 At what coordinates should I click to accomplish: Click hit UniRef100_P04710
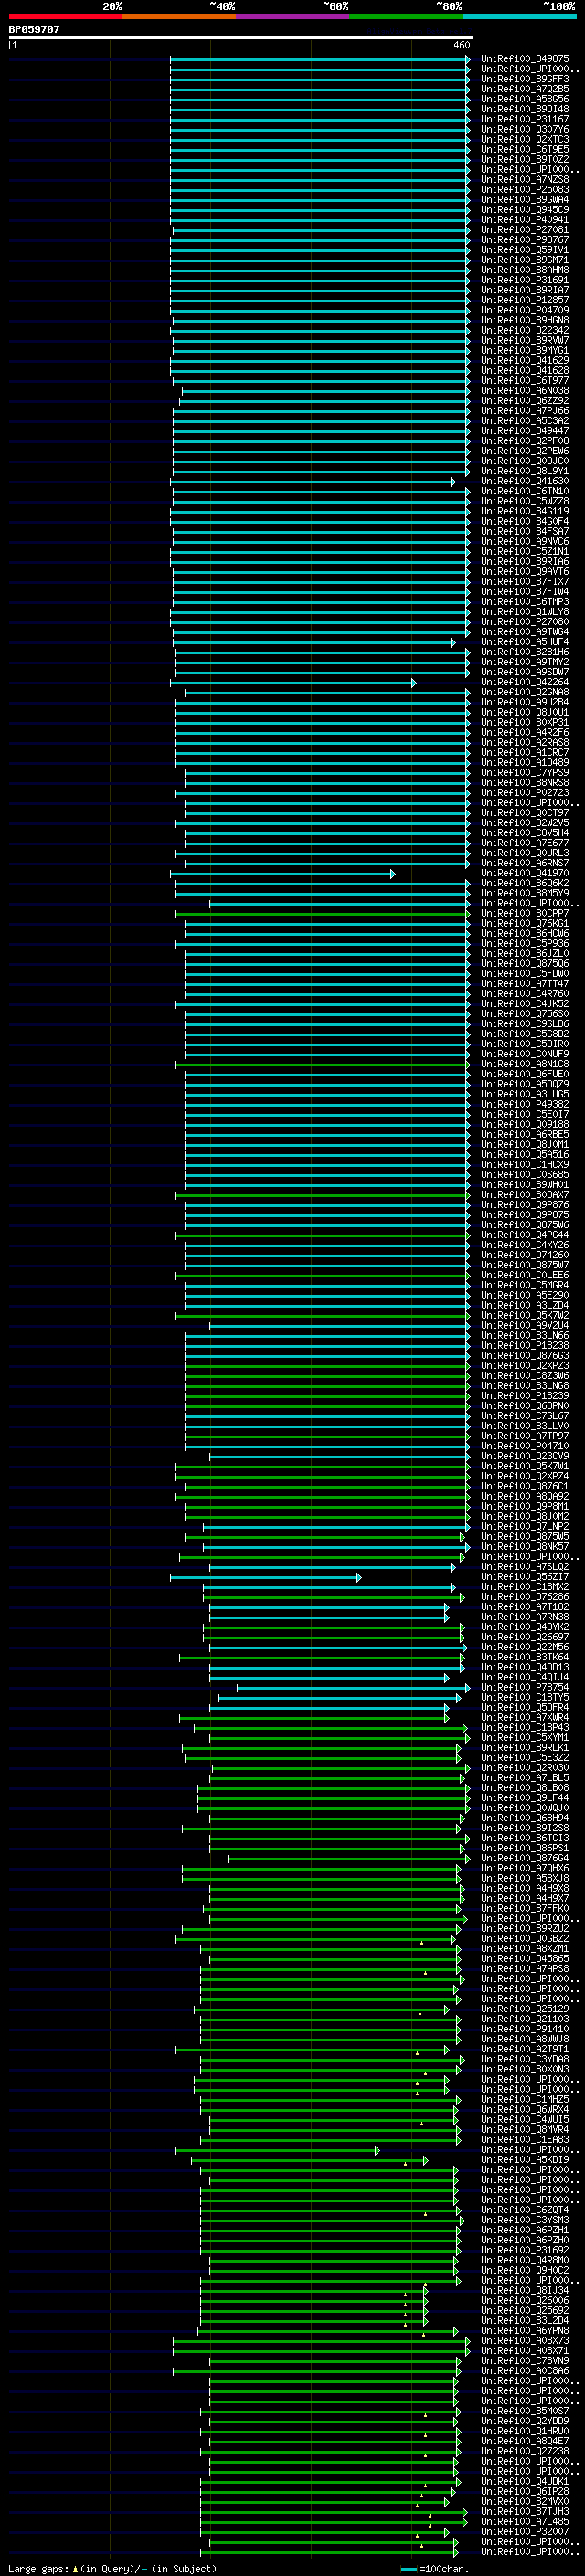point(525,1446)
